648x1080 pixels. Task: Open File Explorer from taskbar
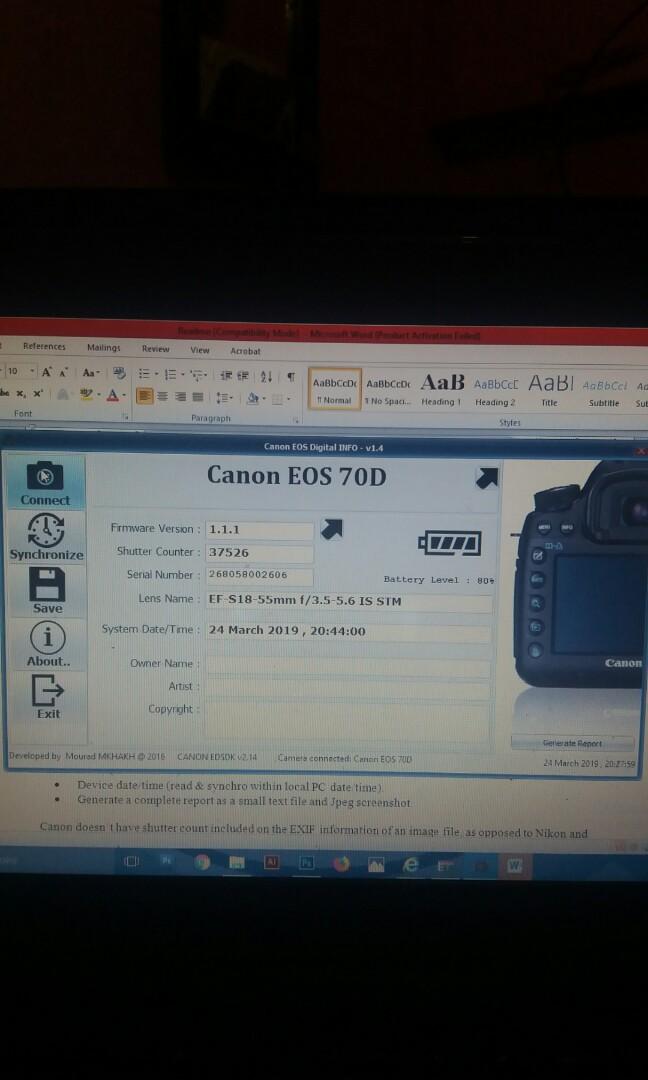tap(237, 863)
